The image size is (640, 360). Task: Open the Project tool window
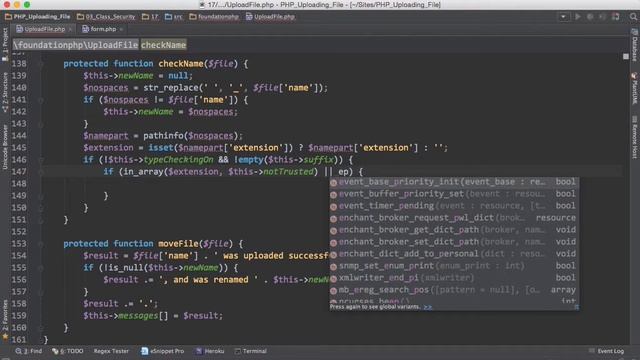(x=5, y=44)
